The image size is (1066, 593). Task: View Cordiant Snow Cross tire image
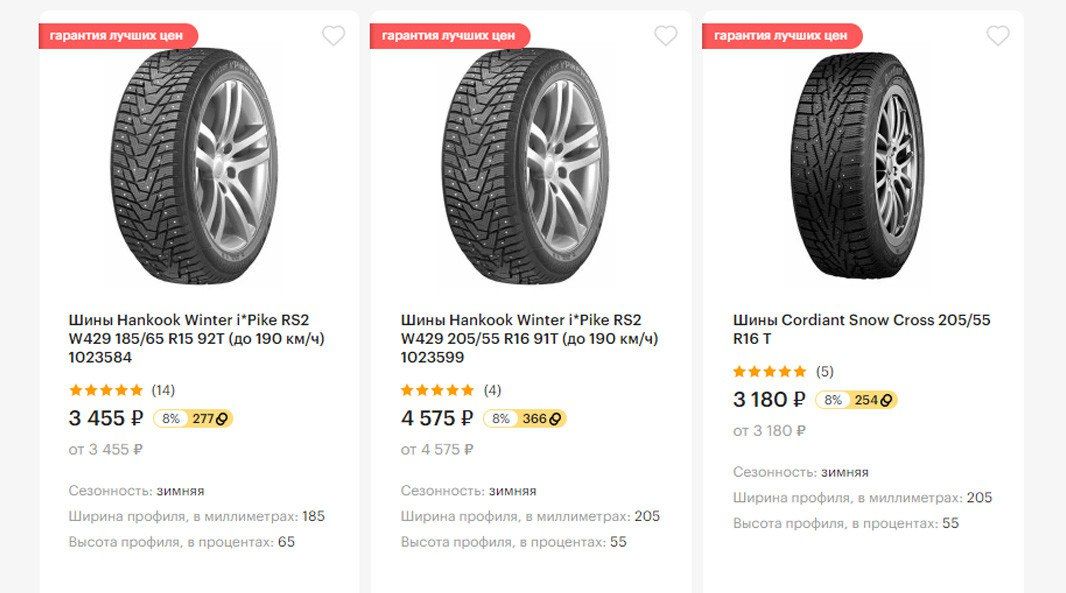pyautogui.click(x=856, y=165)
